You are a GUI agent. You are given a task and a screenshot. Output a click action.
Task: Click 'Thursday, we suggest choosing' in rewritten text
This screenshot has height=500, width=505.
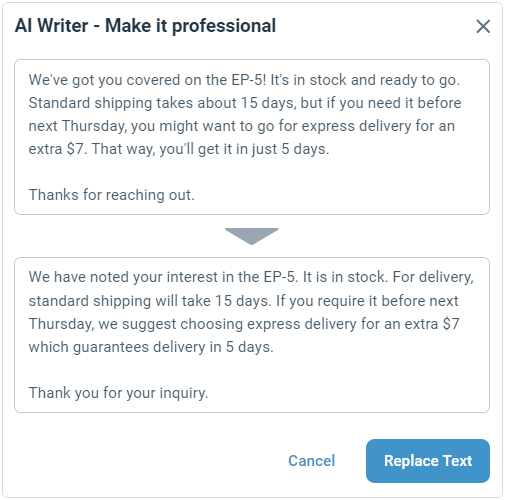coord(136,324)
